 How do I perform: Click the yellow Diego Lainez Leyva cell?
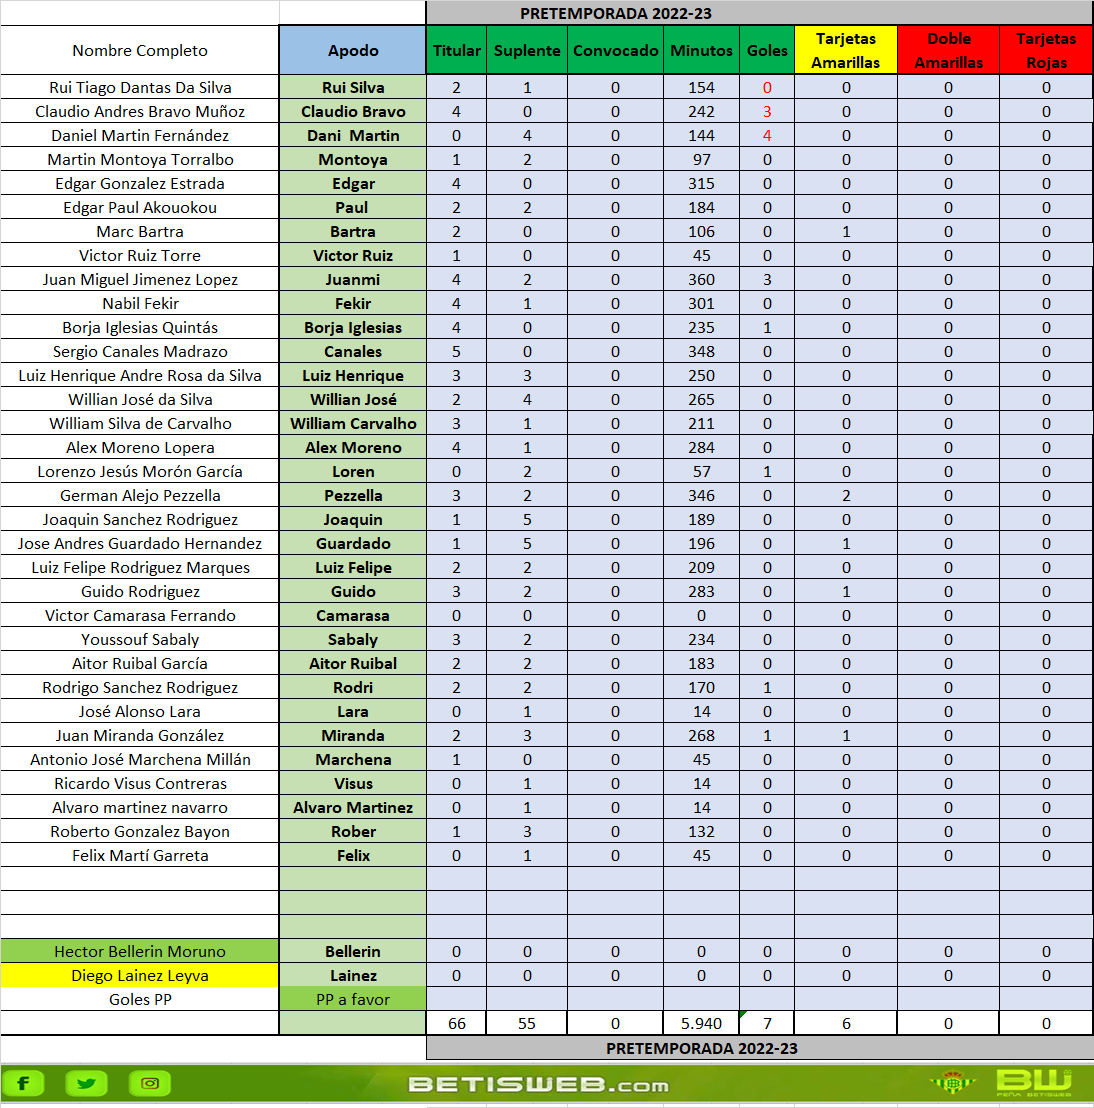click(140, 976)
